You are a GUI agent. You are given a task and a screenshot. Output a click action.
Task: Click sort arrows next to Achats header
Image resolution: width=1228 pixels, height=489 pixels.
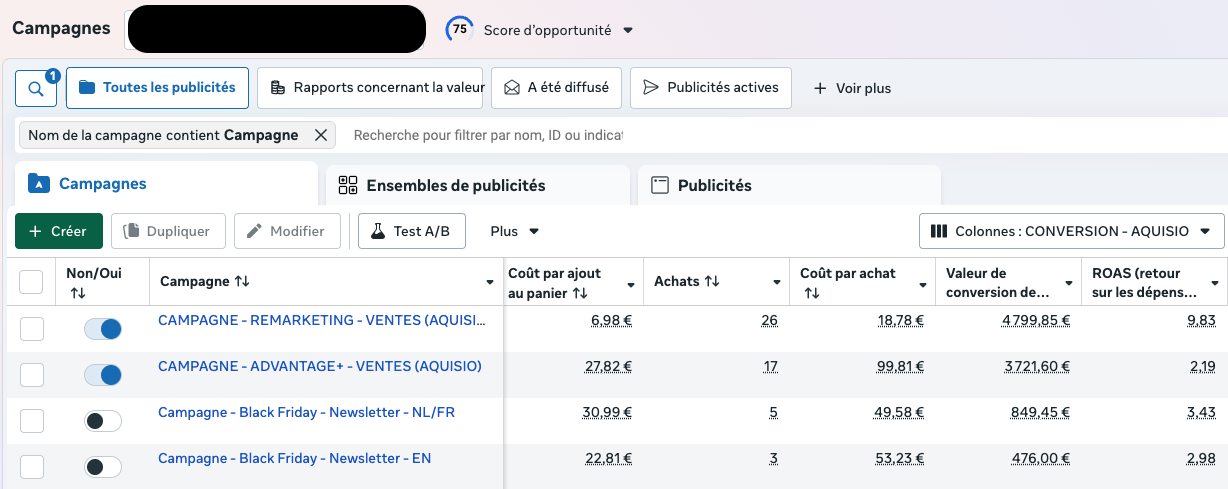712,282
